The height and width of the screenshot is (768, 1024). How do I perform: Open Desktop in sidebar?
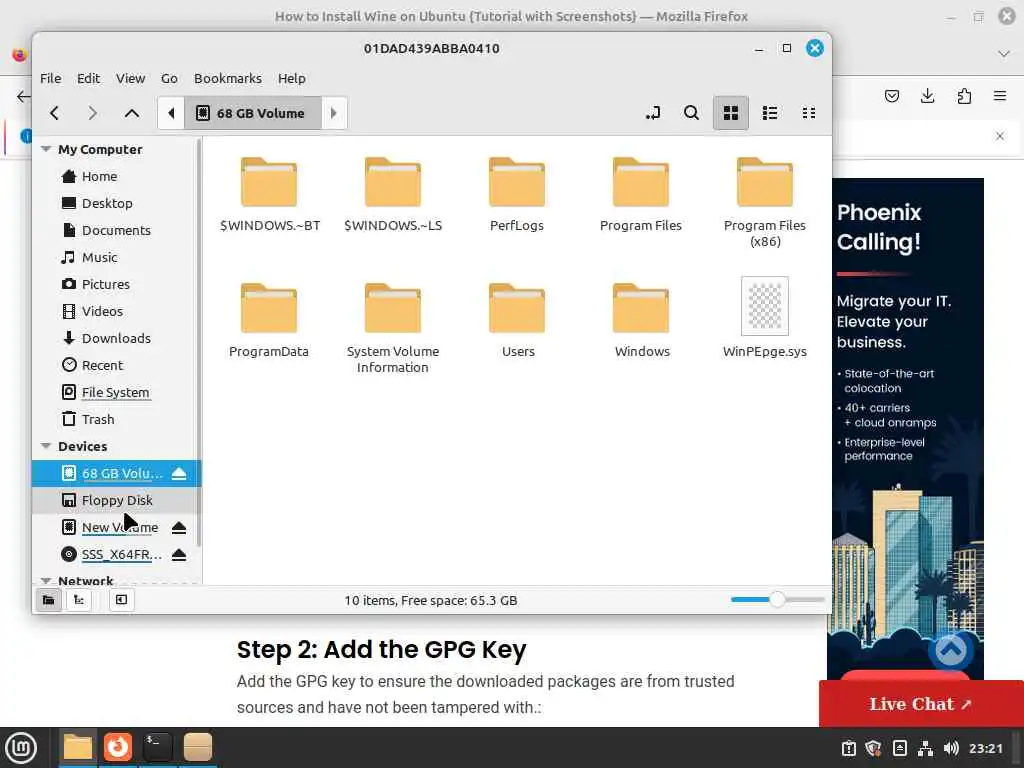click(x=114, y=203)
